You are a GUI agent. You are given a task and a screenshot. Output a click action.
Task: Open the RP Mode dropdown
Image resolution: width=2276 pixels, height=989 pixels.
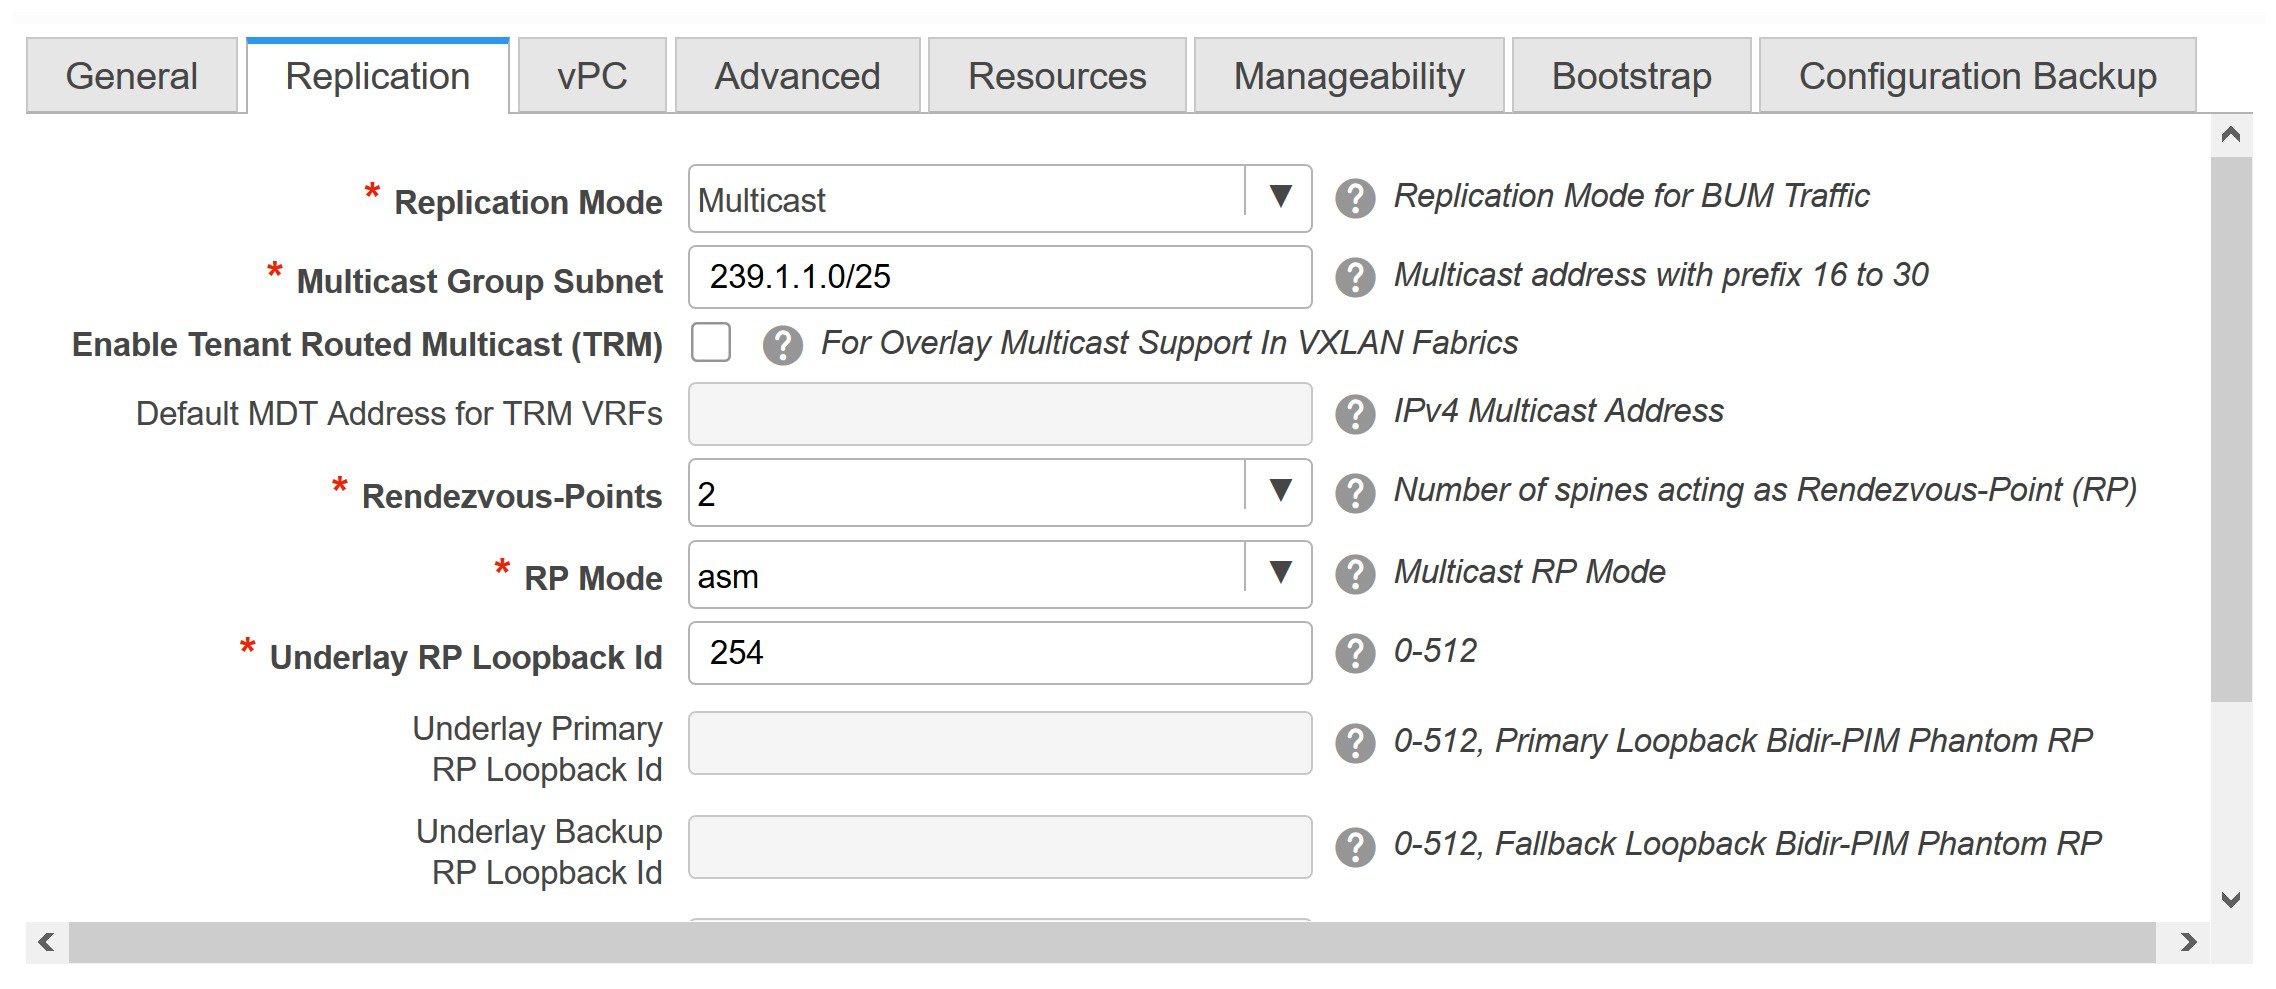tap(1279, 573)
